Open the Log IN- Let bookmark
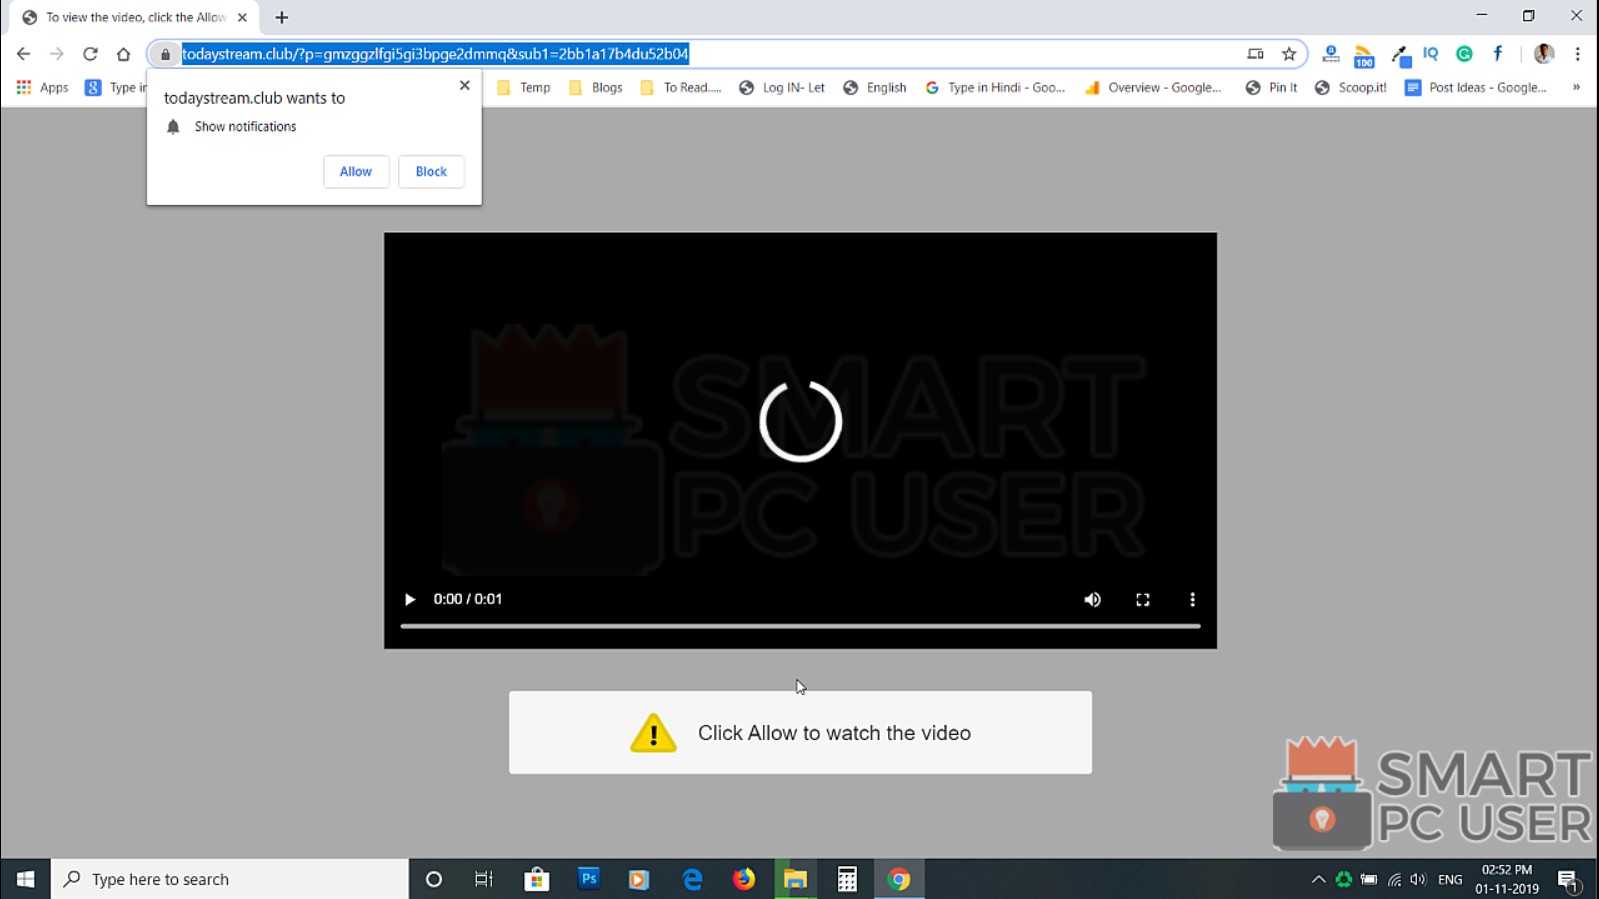Image resolution: width=1599 pixels, height=899 pixels. pyautogui.click(x=782, y=88)
